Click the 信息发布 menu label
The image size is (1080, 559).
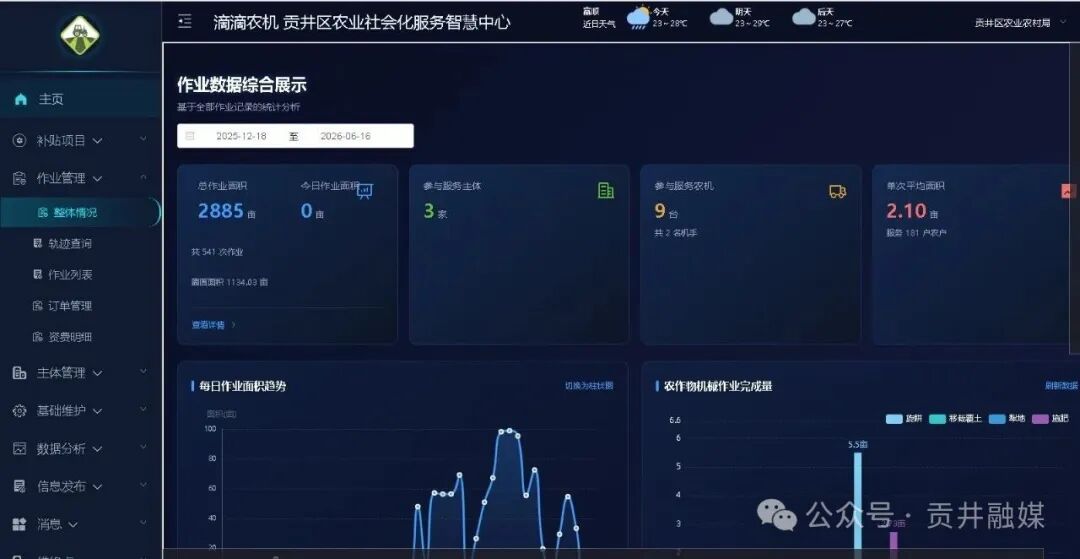(61, 487)
